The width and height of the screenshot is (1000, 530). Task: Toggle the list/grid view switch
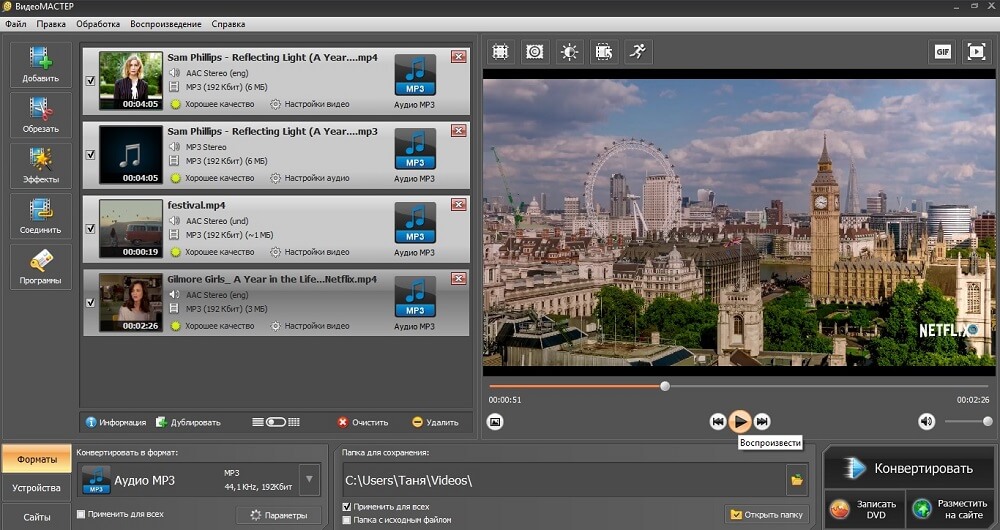(276, 422)
